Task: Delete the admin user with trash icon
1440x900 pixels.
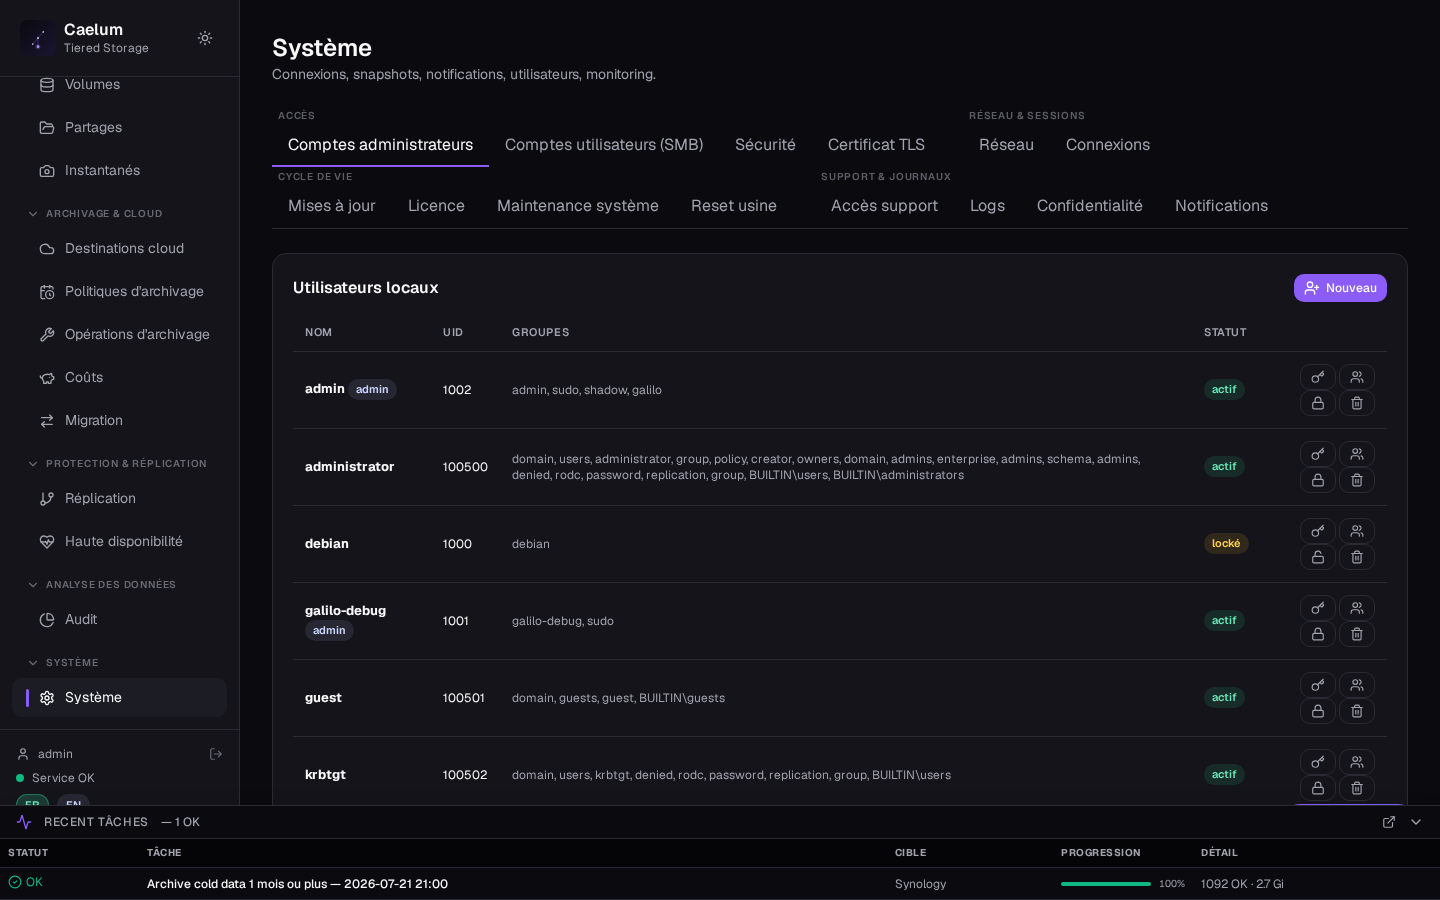Action: (1357, 403)
